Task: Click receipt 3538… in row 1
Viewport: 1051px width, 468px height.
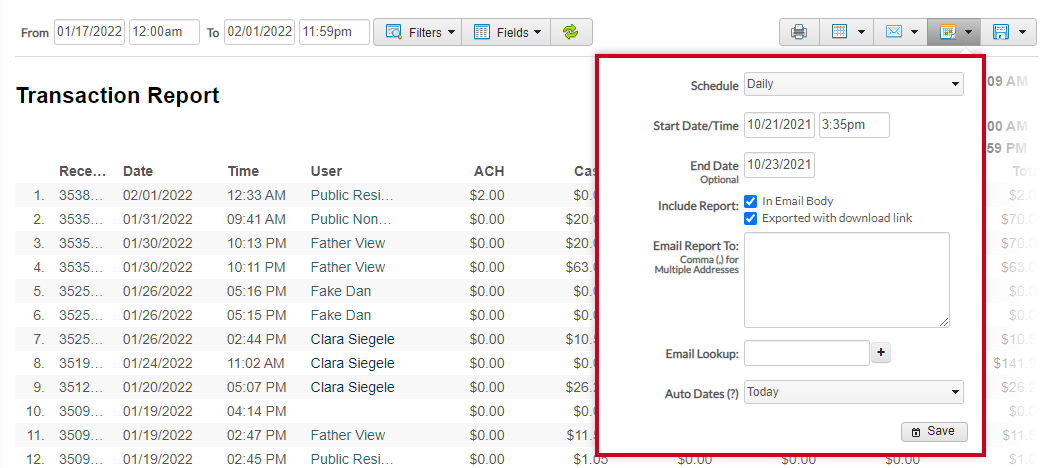Action: [x=82, y=195]
